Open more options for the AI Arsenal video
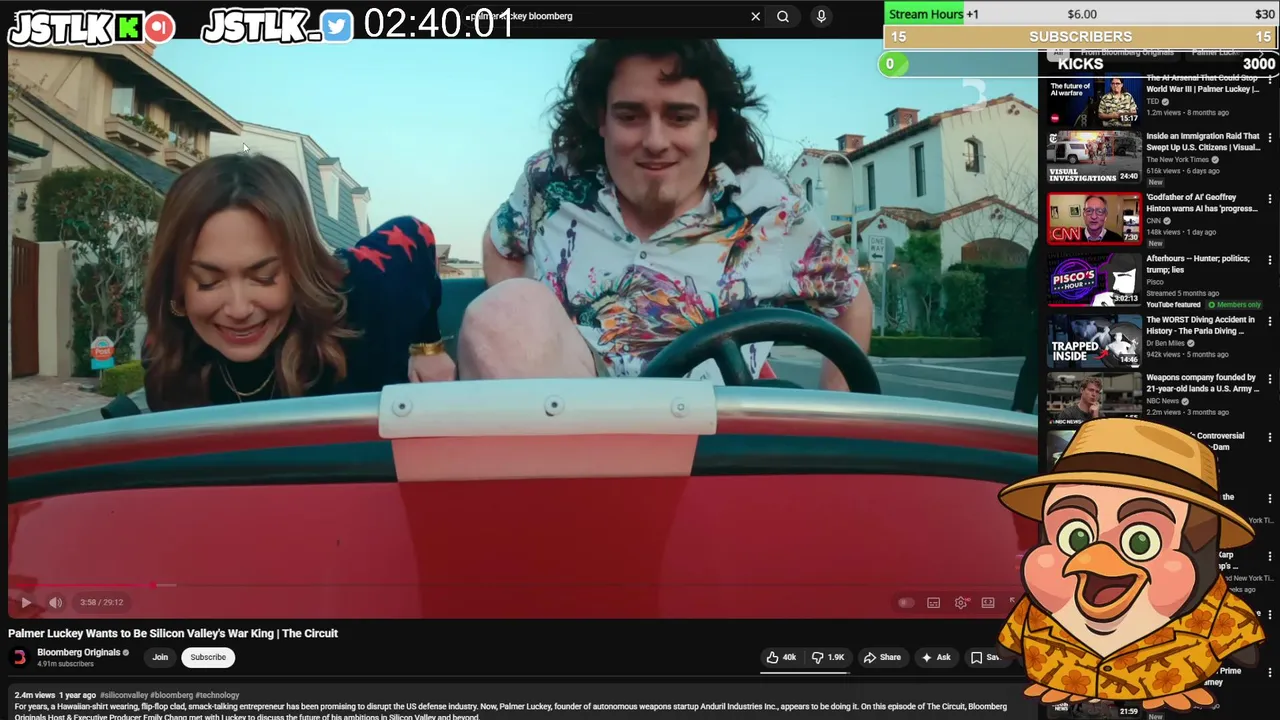 pyautogui.click(x=1270, y=79)
